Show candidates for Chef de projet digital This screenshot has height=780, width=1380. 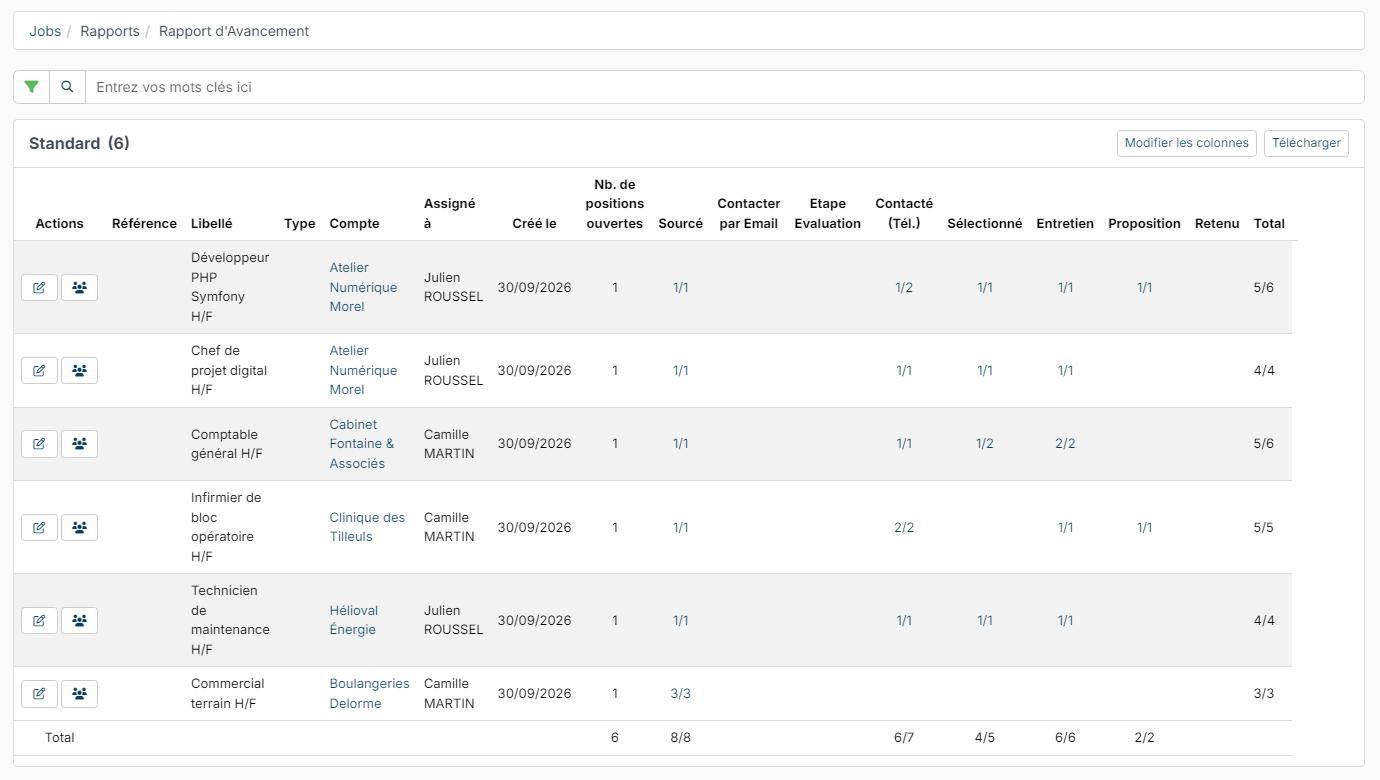79,371
